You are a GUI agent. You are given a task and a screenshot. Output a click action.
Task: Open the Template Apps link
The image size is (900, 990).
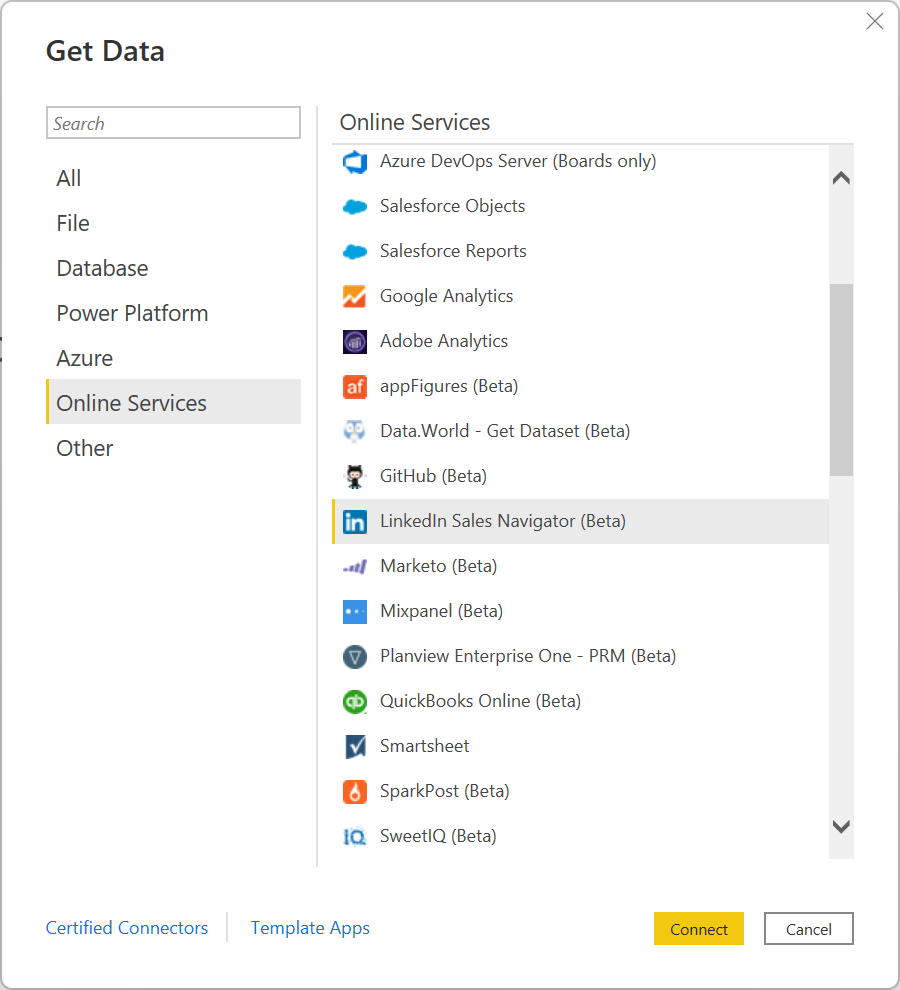tap(310, 928)
